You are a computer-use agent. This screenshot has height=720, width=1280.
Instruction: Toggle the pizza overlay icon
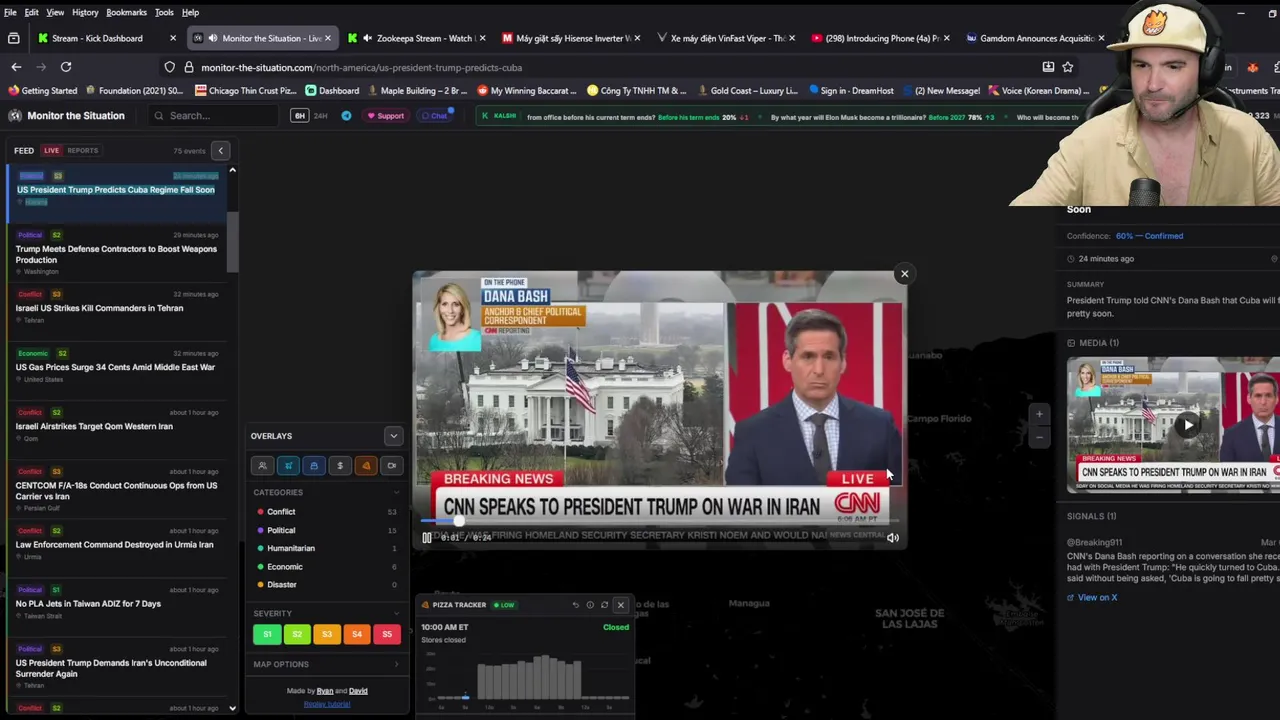click(x=366, y=465)
